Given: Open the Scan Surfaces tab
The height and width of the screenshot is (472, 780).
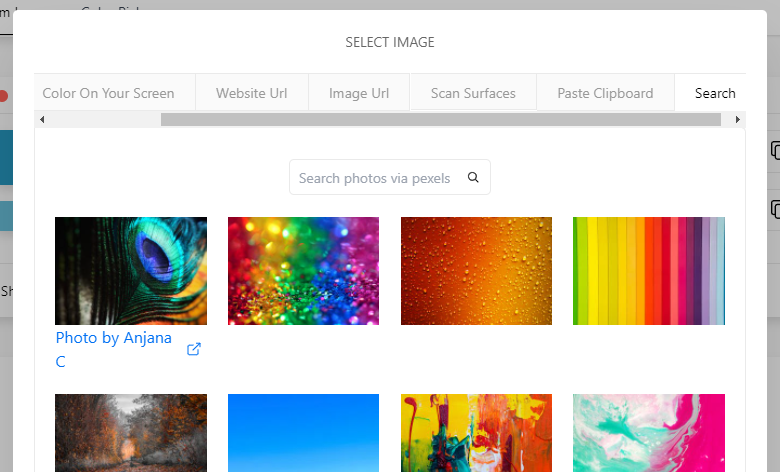Looking at the screenshot, I should [x=473, y=93].
